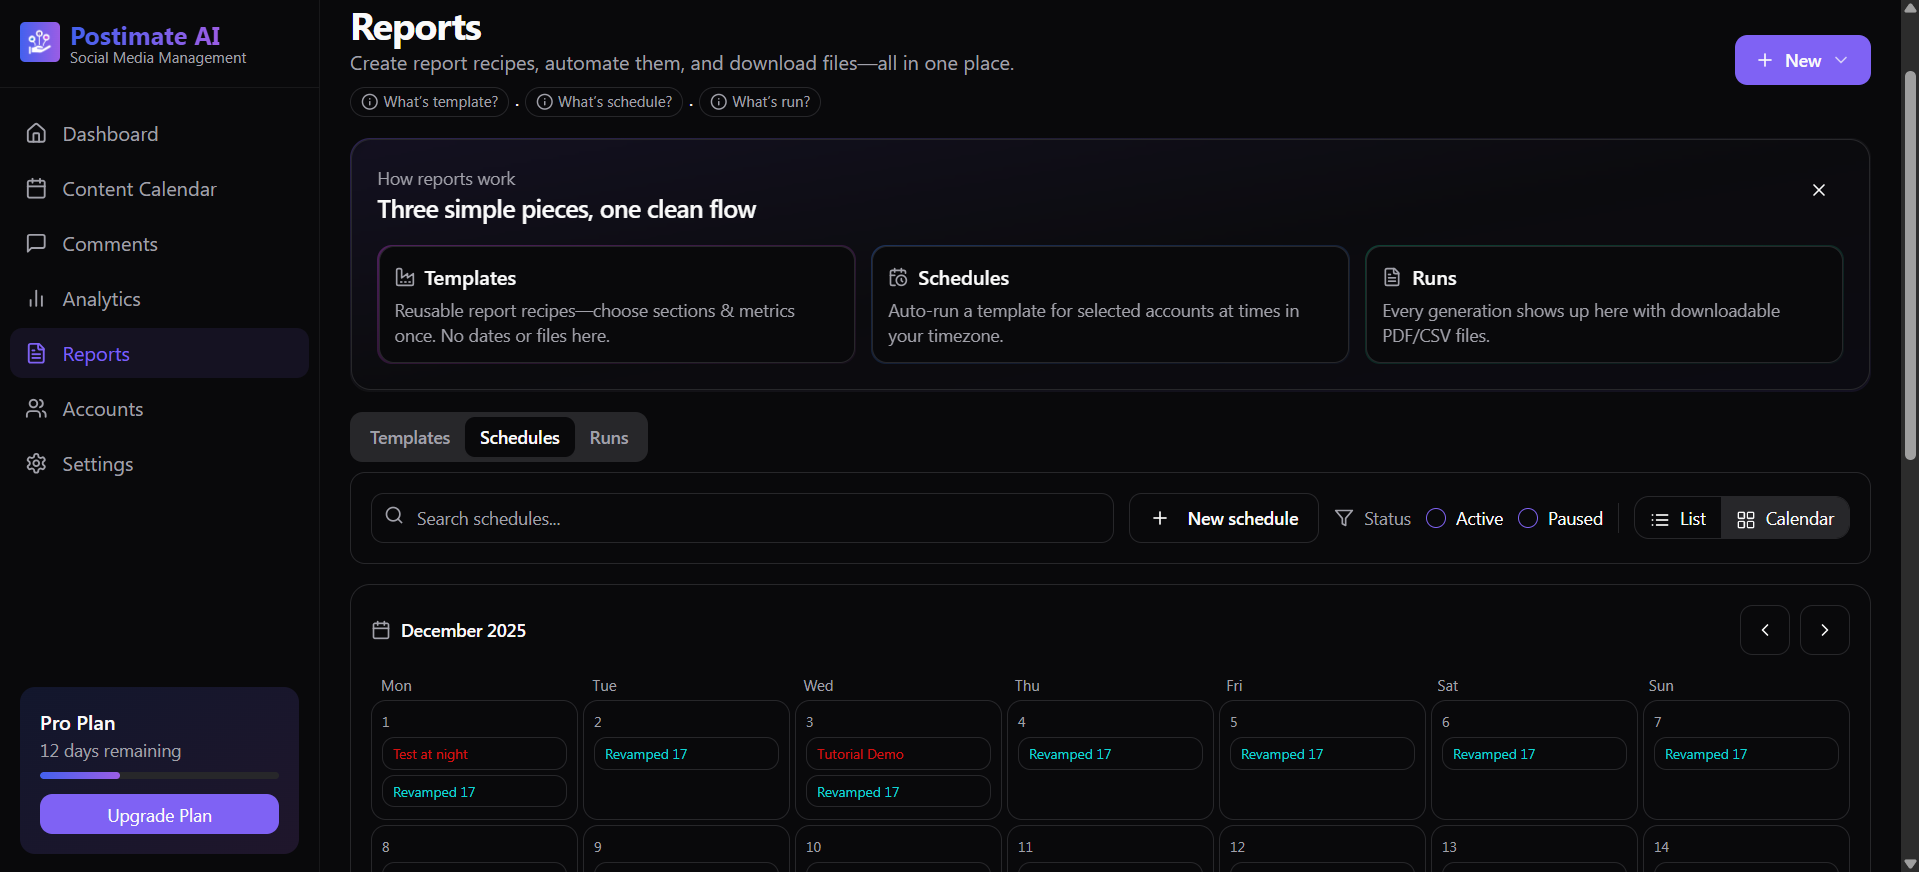Switch to List view
The image size is (1919, 872).
(1678, 518)
